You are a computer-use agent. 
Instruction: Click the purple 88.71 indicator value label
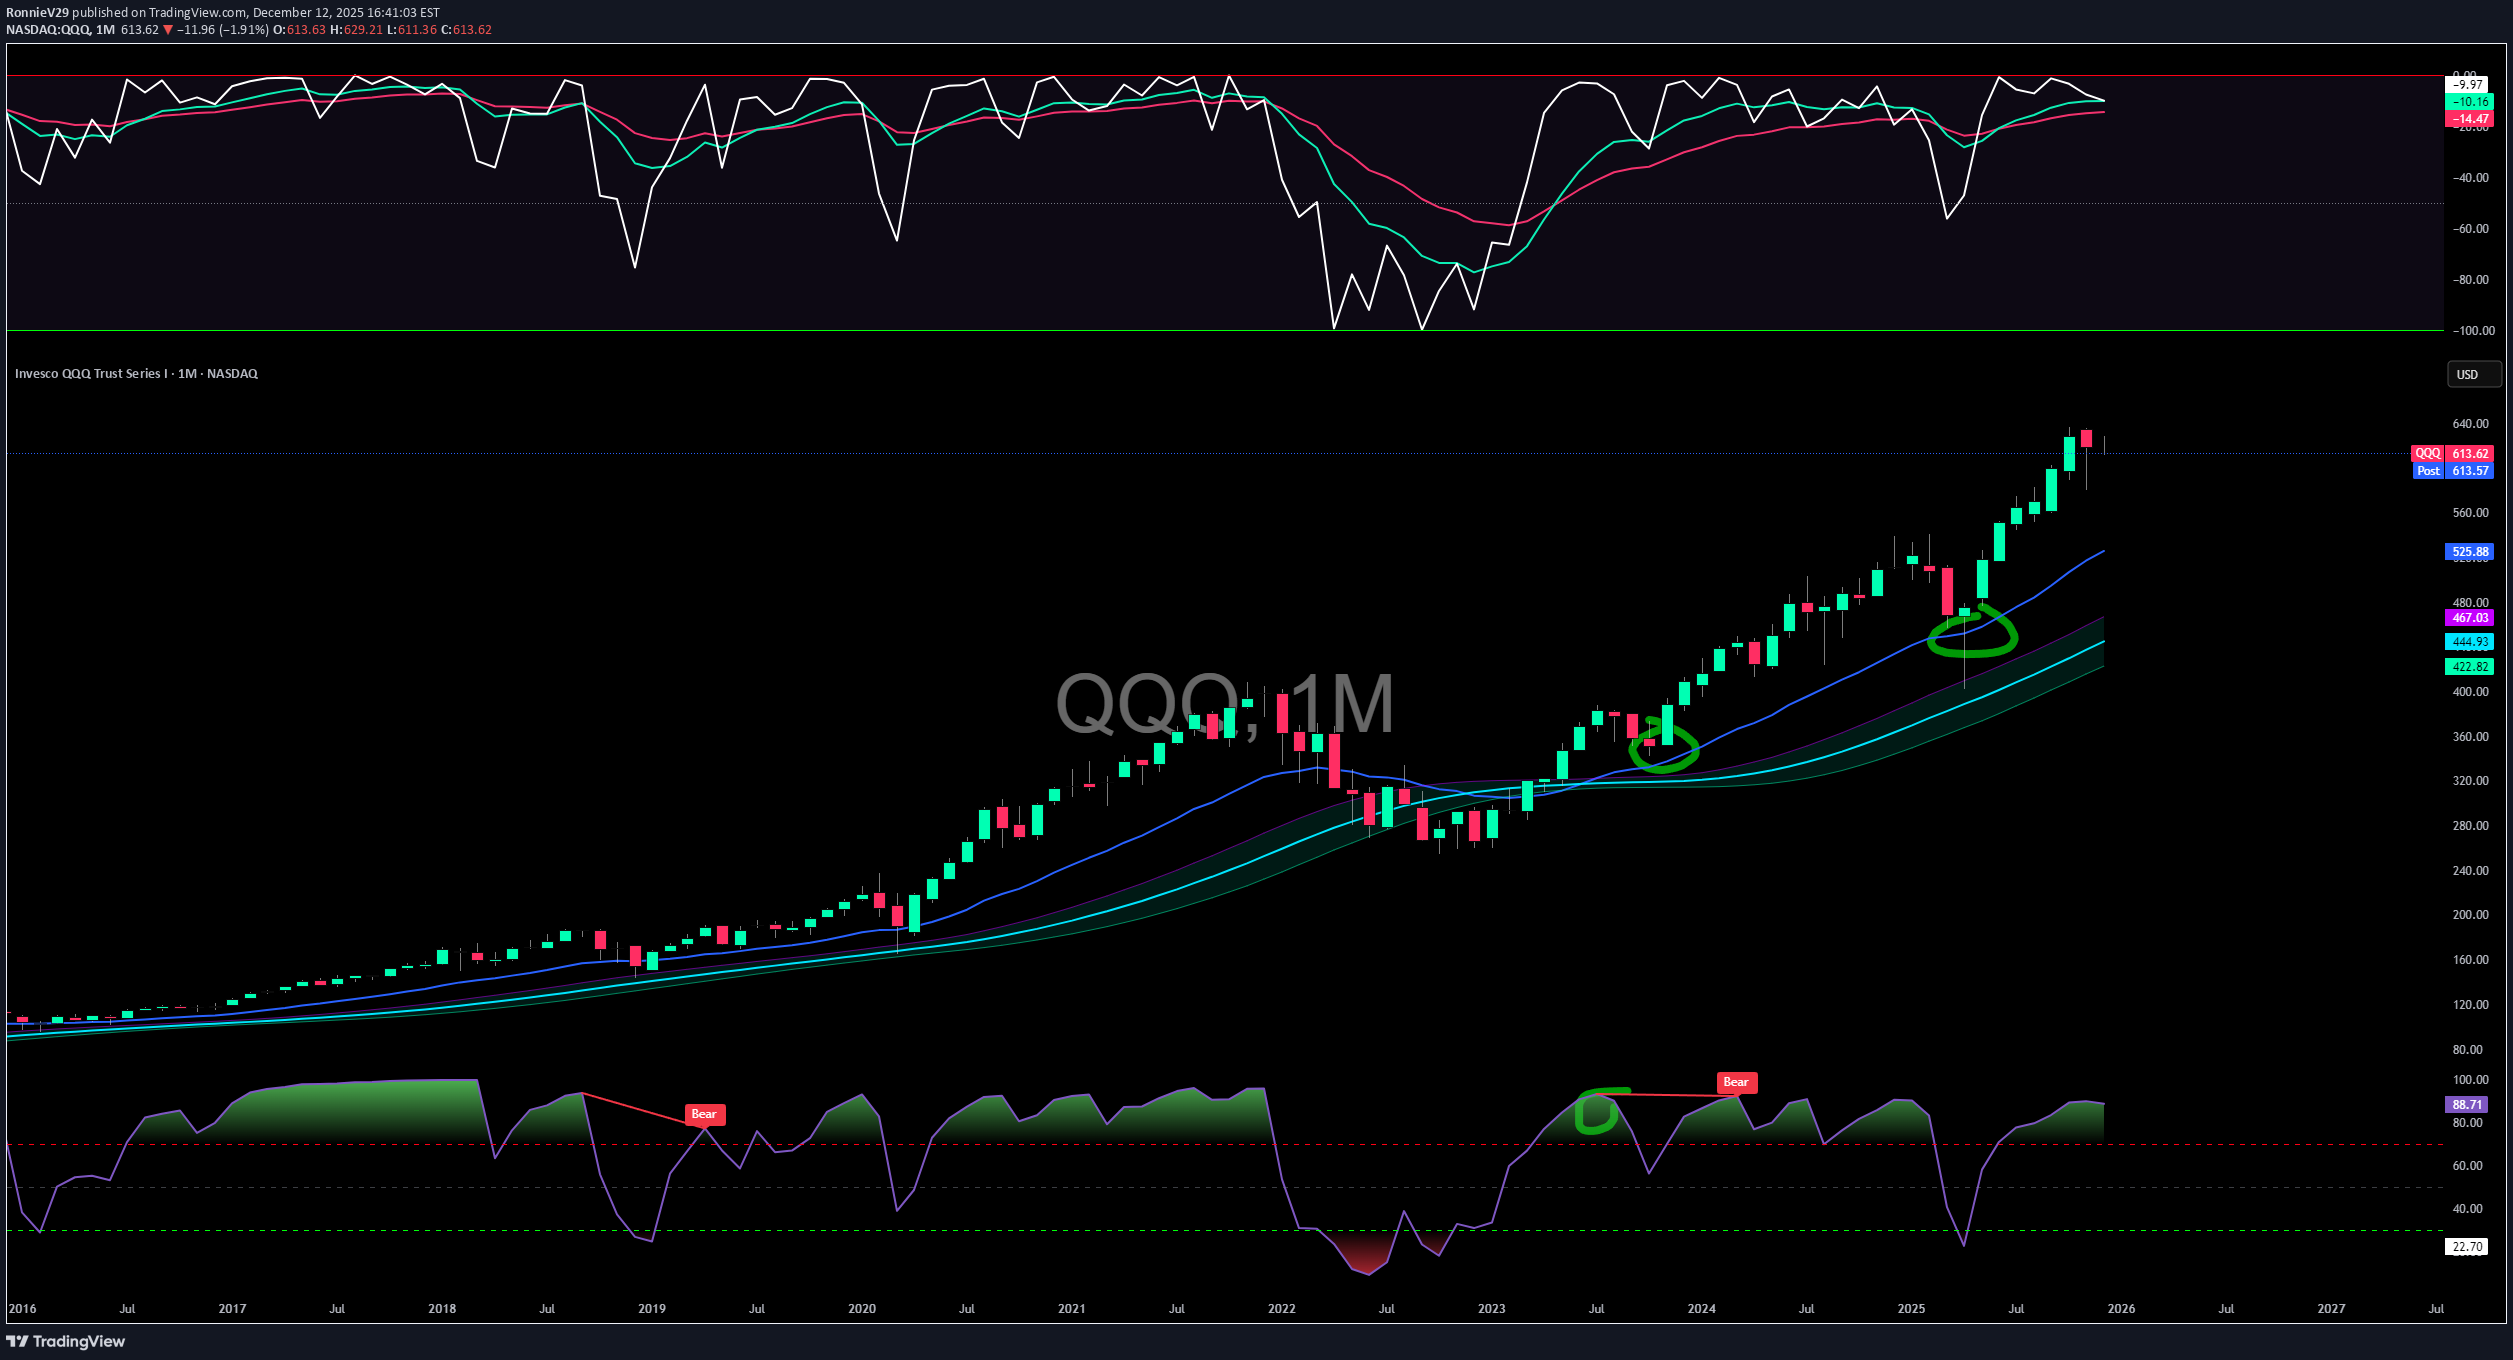(x=2467, y=1105)
